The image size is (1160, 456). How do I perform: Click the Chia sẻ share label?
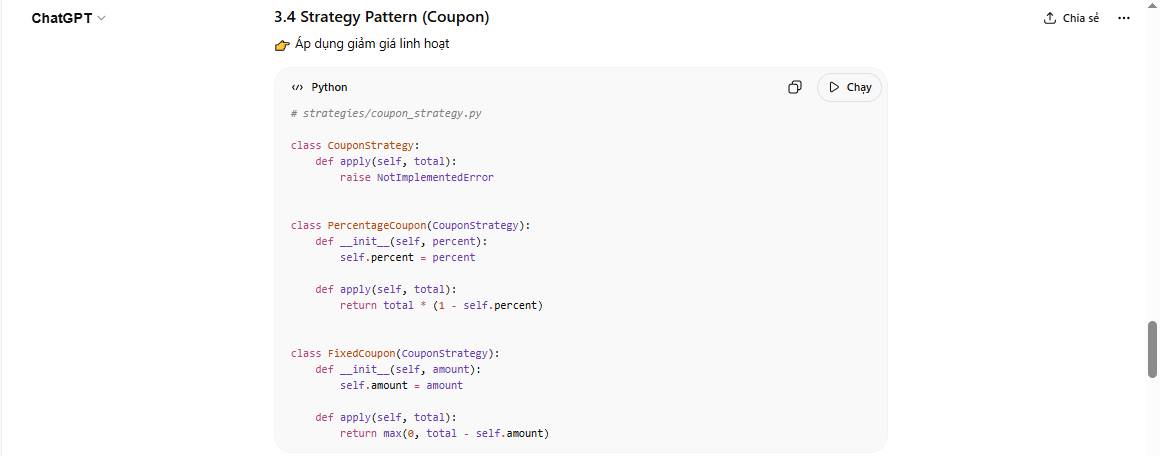(1081, 18)
